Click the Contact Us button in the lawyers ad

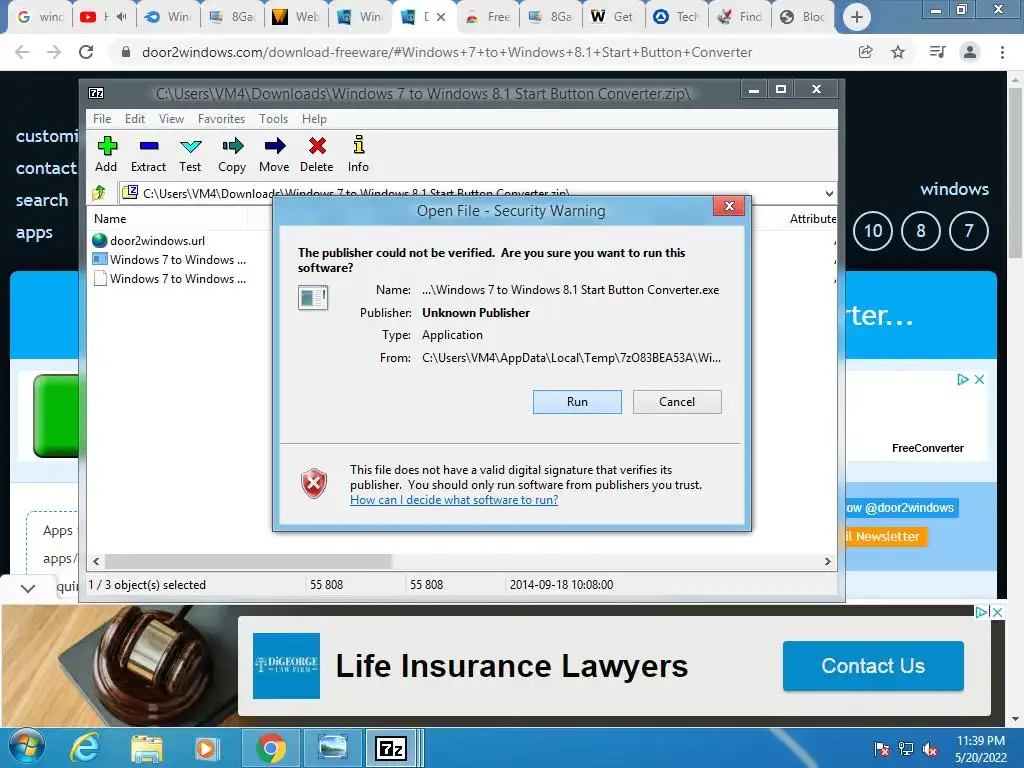(873, 665)
